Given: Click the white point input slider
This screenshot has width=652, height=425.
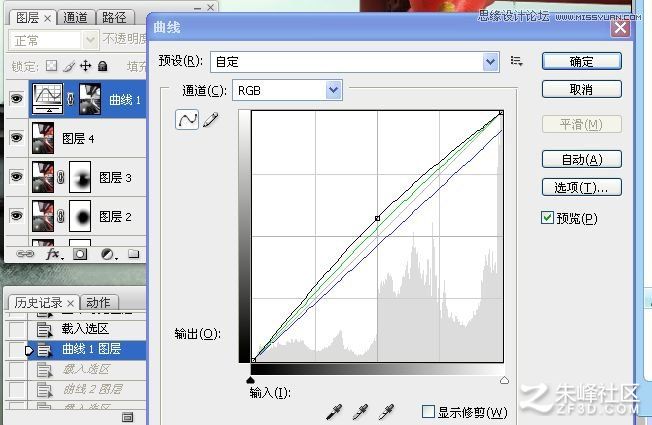Looking at the screenshot, I should point(504,380).
